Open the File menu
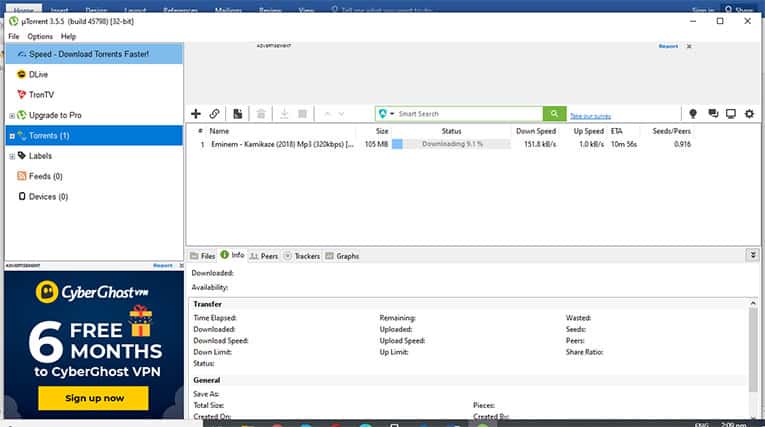Screen dimensions: 765x427 (14, 37)
